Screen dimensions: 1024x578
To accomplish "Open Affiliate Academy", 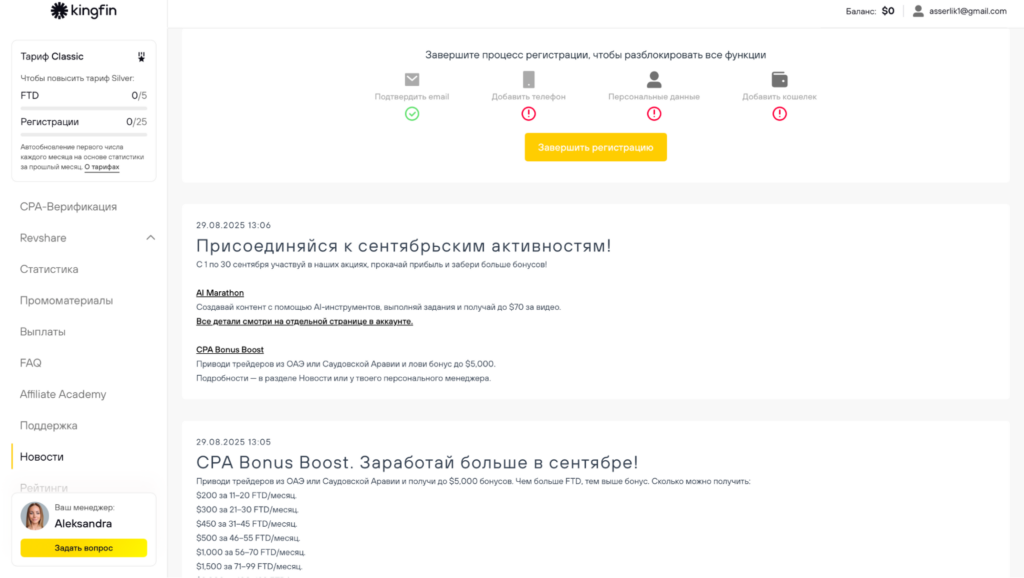I will click(x=63, y=394).
